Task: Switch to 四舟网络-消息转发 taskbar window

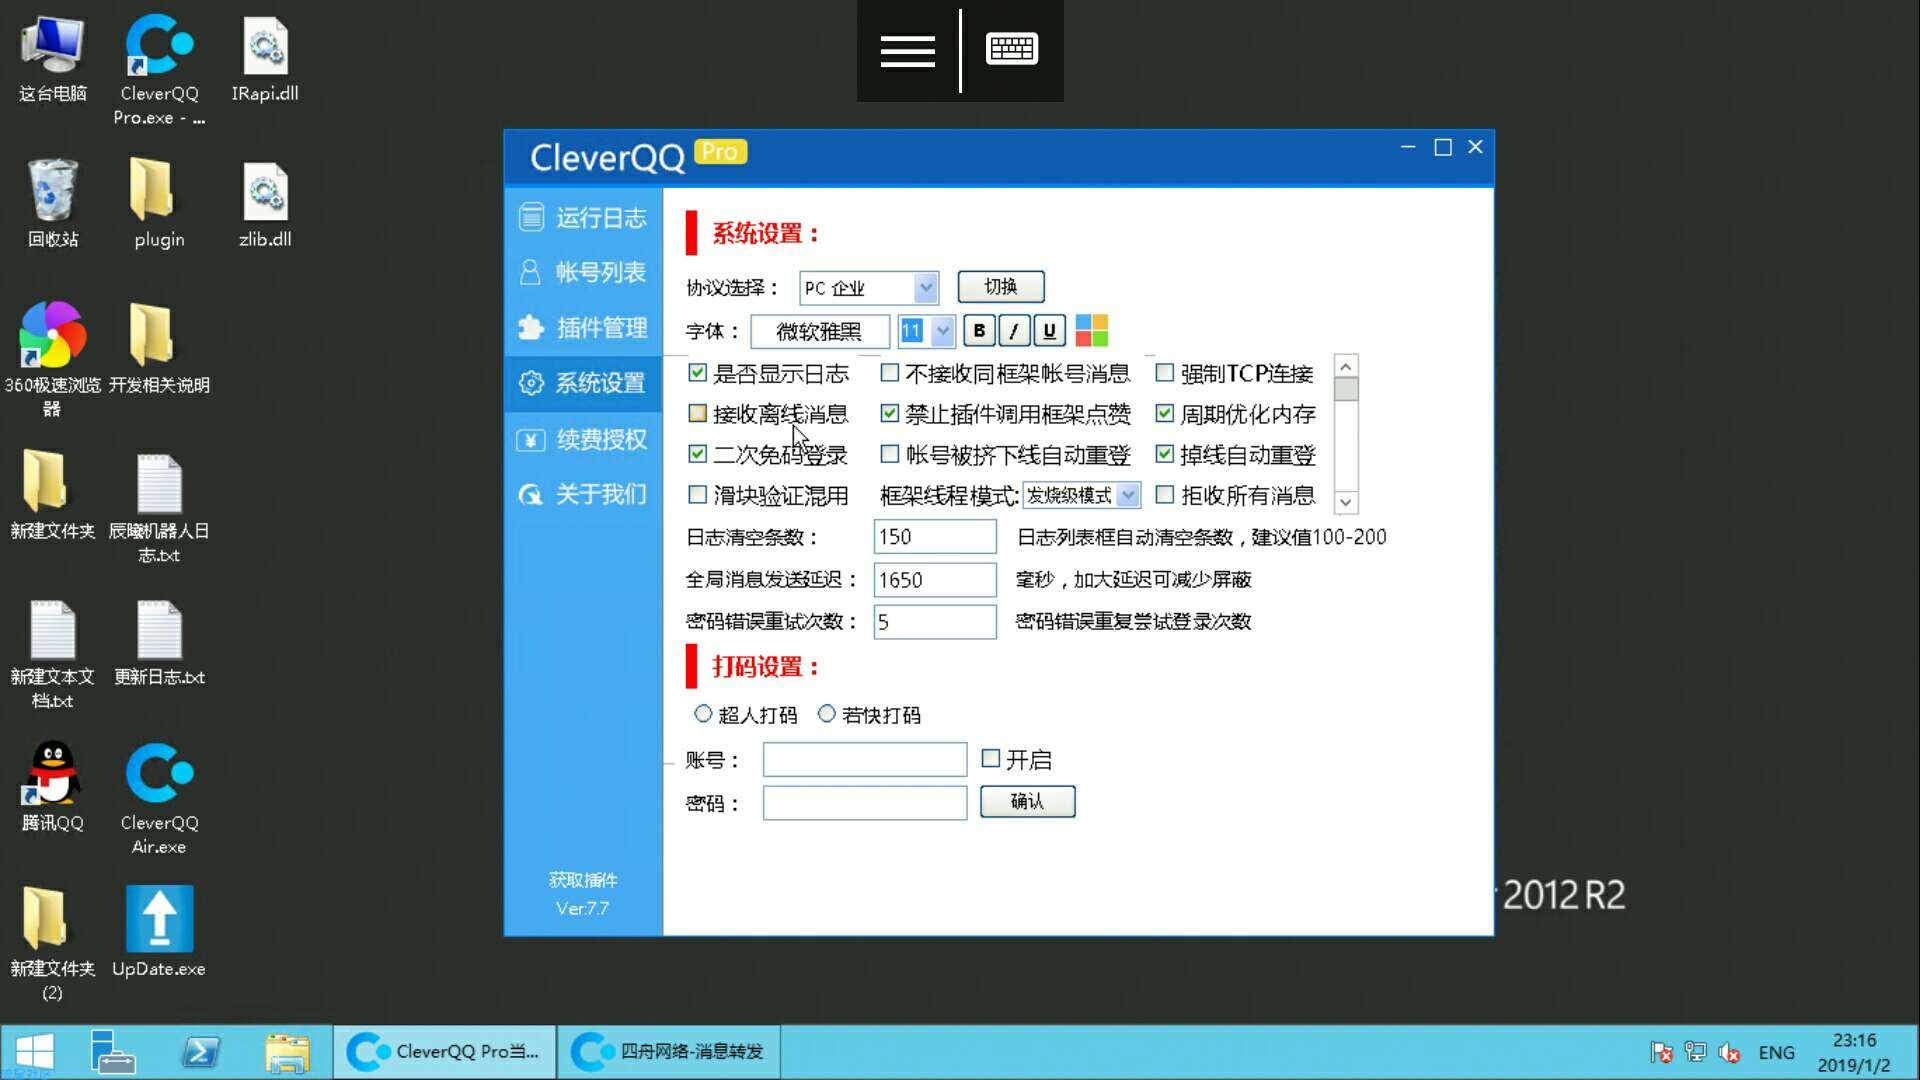Action: point(668,1052)
